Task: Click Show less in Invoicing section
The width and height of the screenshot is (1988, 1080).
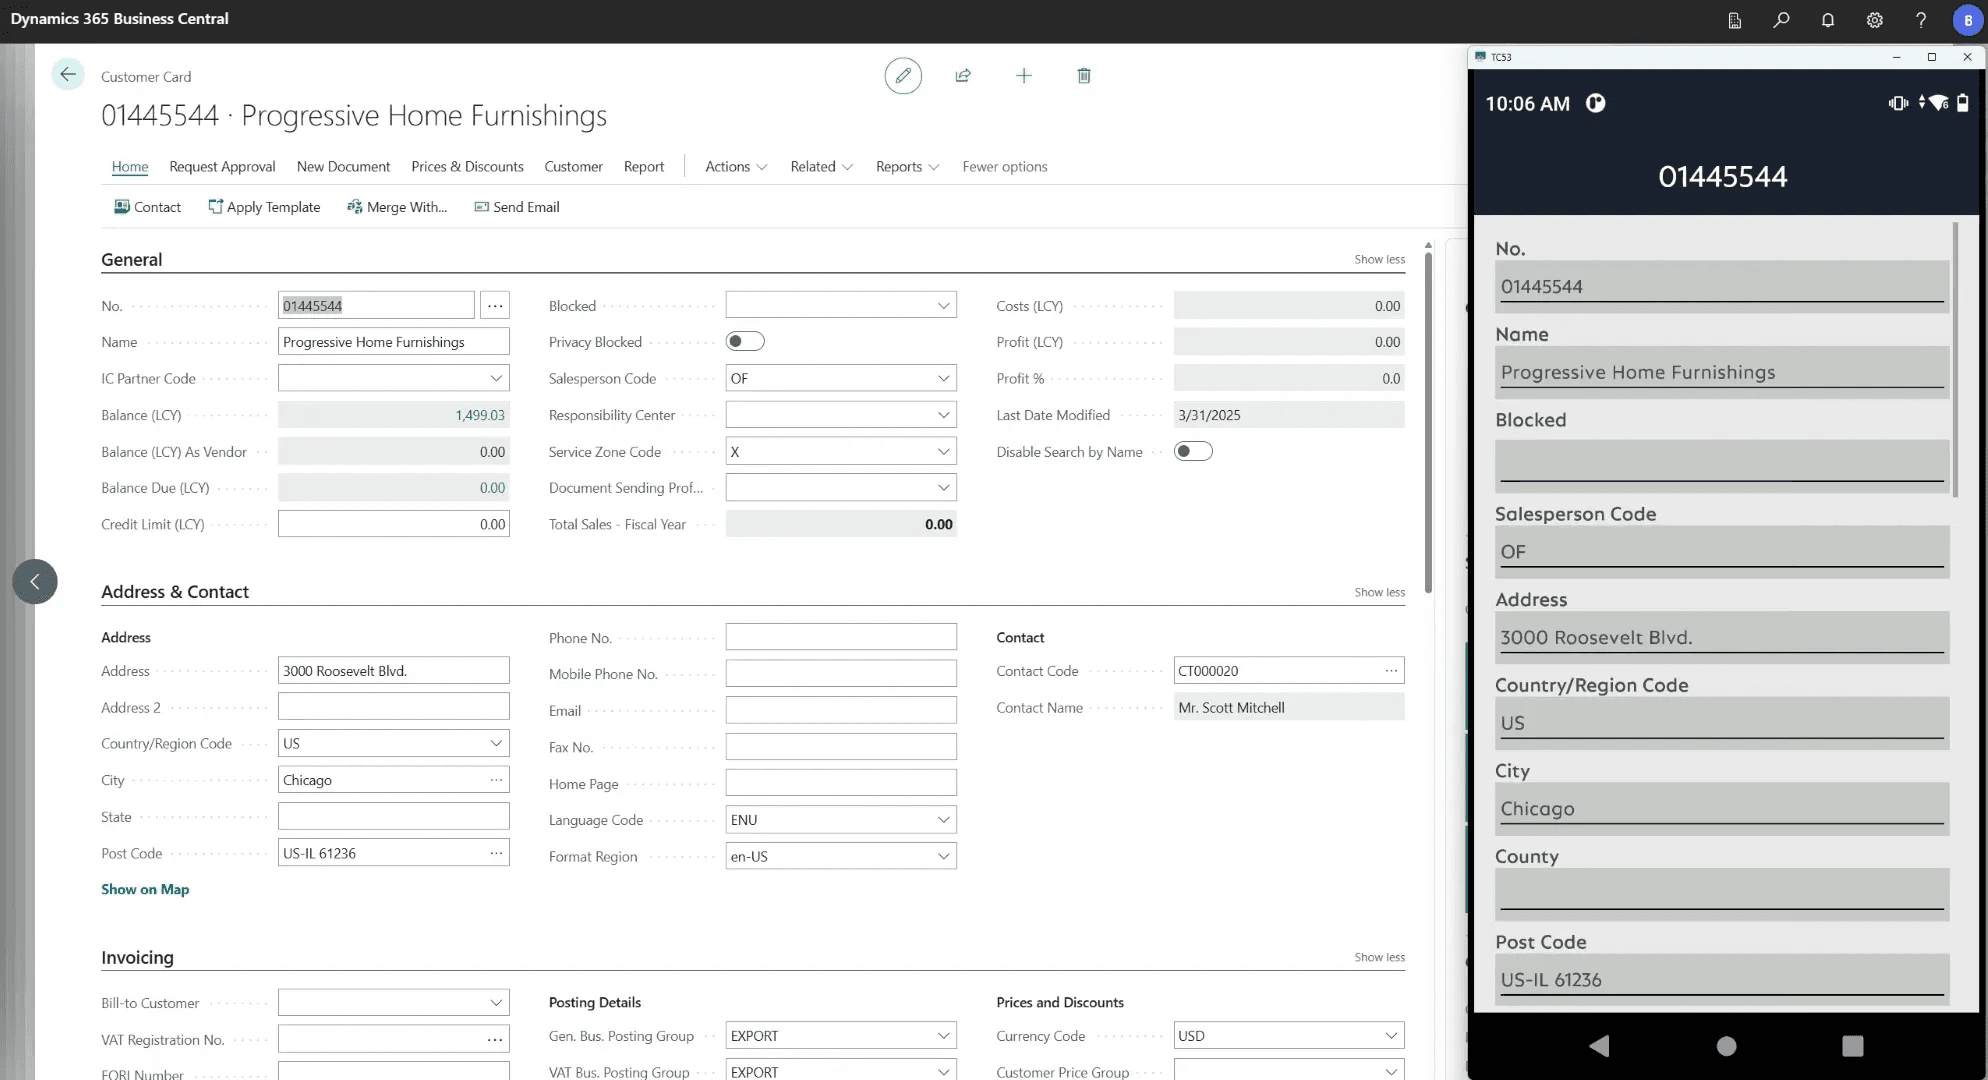Action: [1379, 958]
